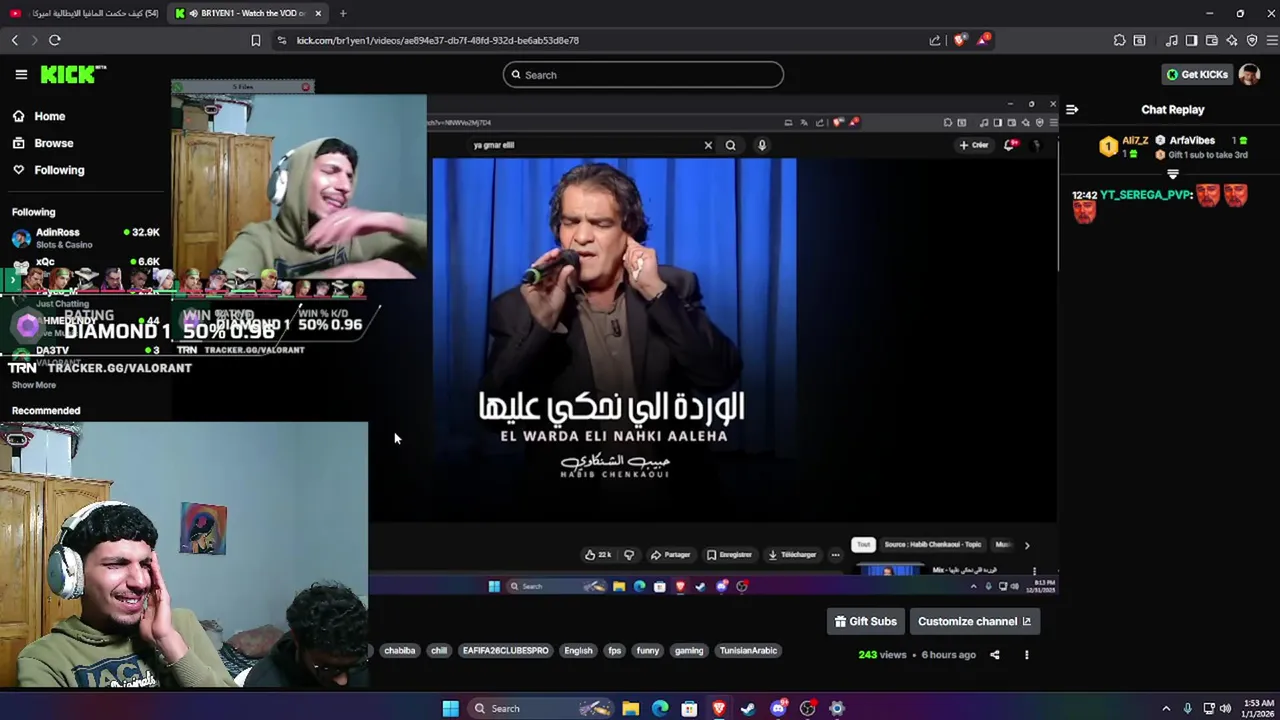The width and height of the screenshot is (1280, 720).
Task: Click the browser back arrow
Action: [x=15, y=40]
